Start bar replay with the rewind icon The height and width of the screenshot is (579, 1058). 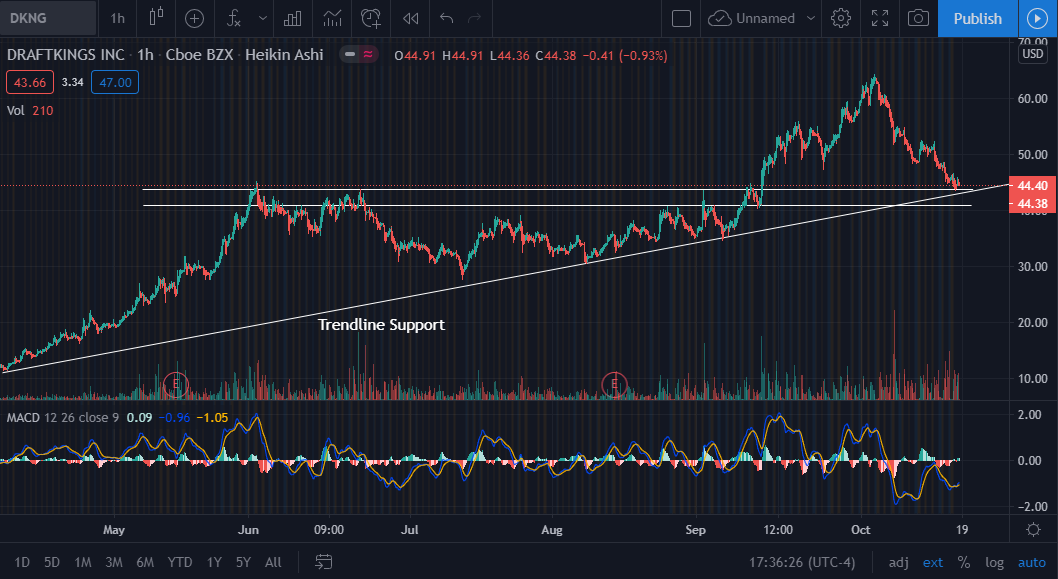tap(410, 18)
